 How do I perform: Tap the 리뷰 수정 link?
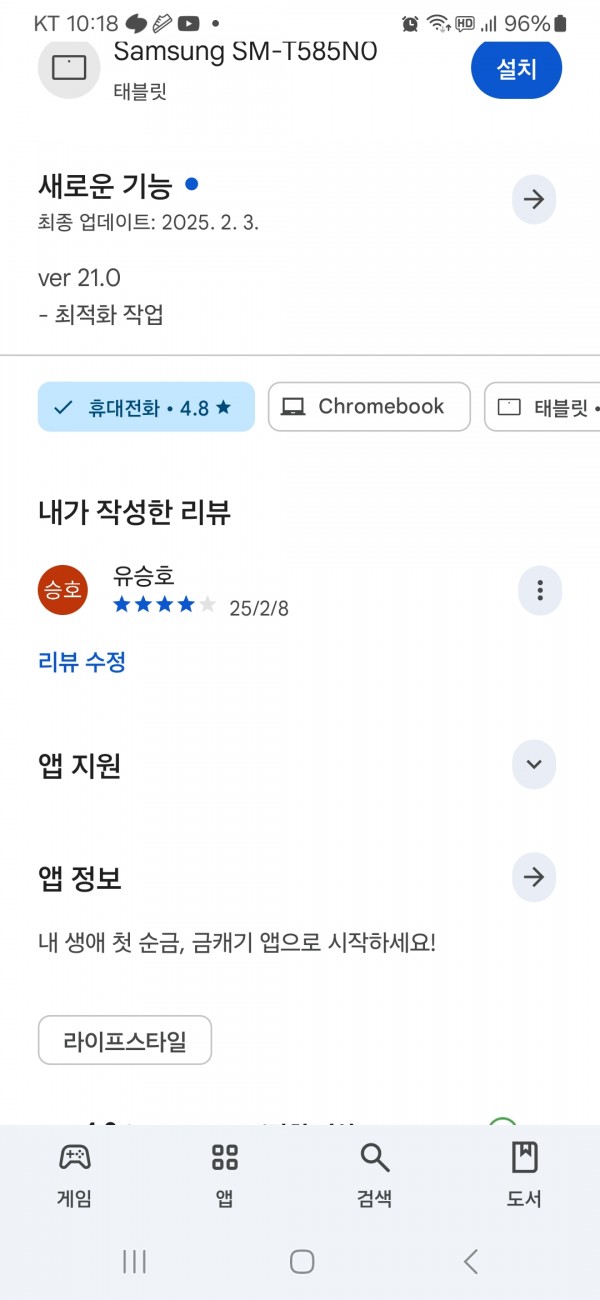pyautogui.click(x=81, y=661)
